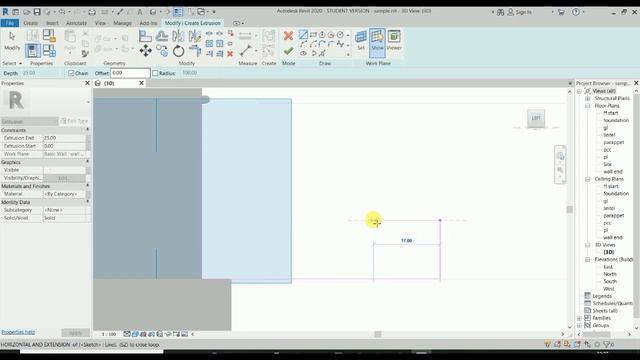Toggle the Chain checkbox

71,73
